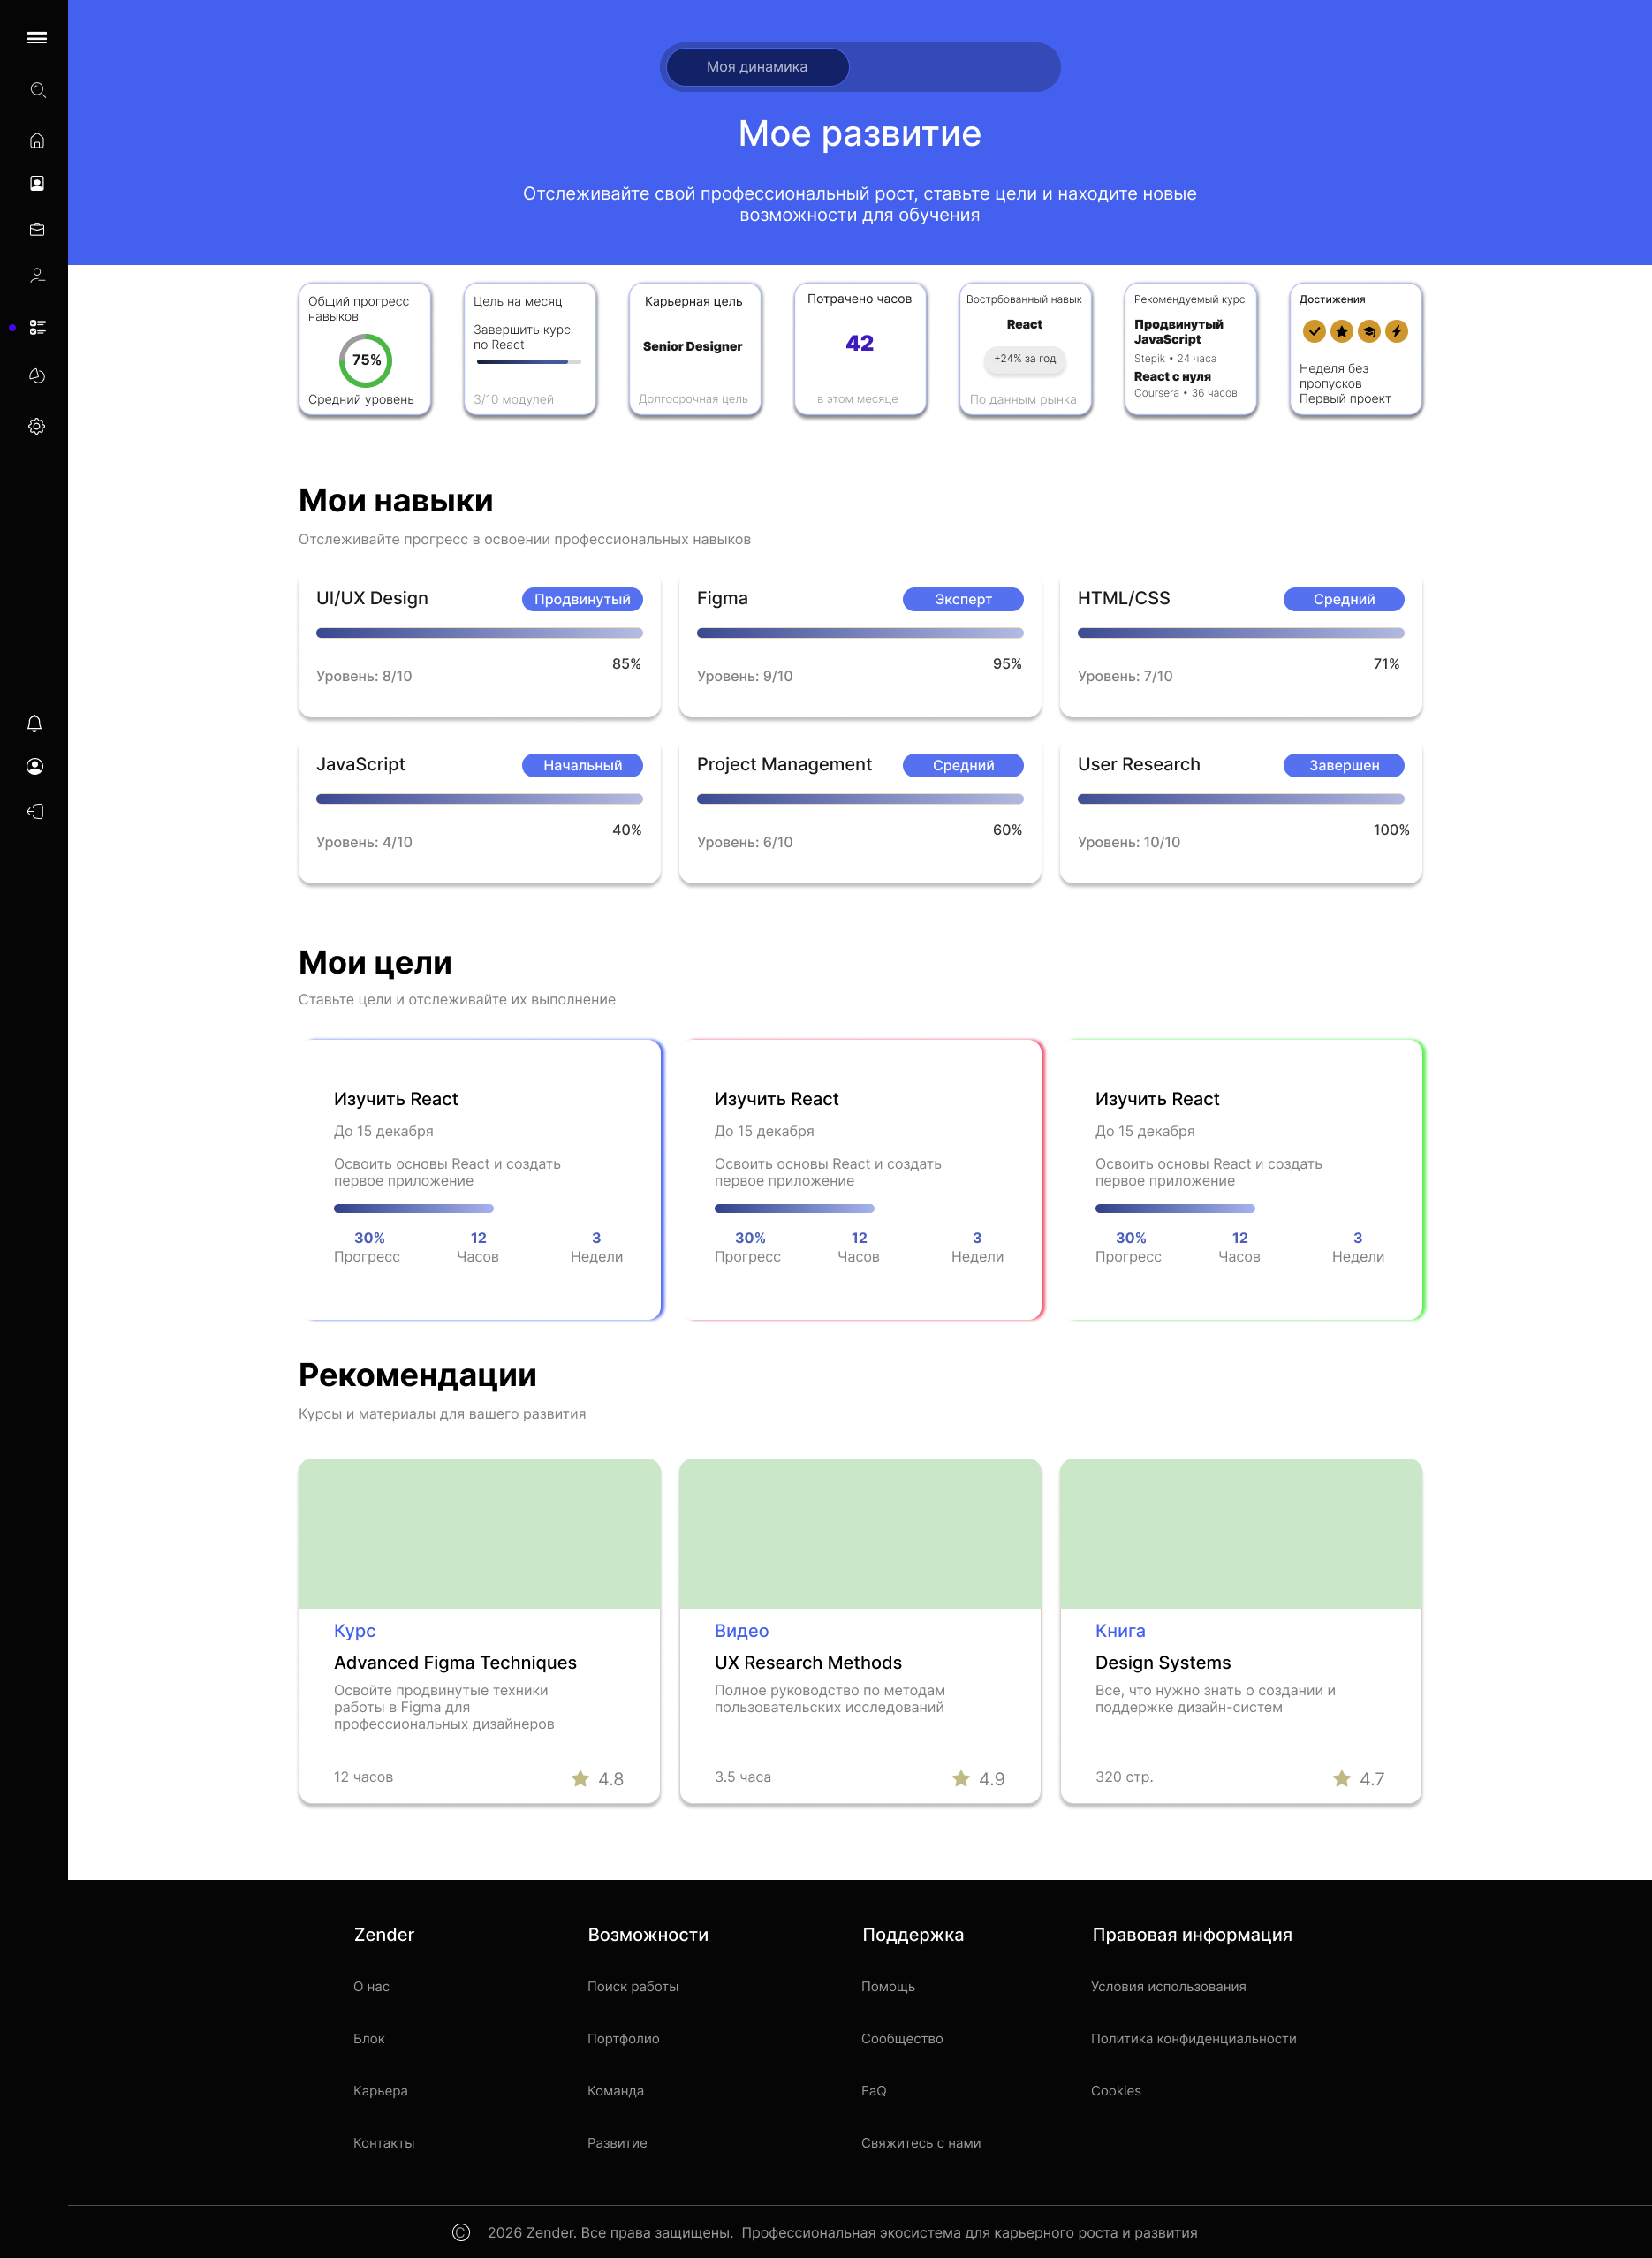Open the FaQ footer link
Screen dimensions: 1652x2258
pyautogui.click(x=874, y=2091)
